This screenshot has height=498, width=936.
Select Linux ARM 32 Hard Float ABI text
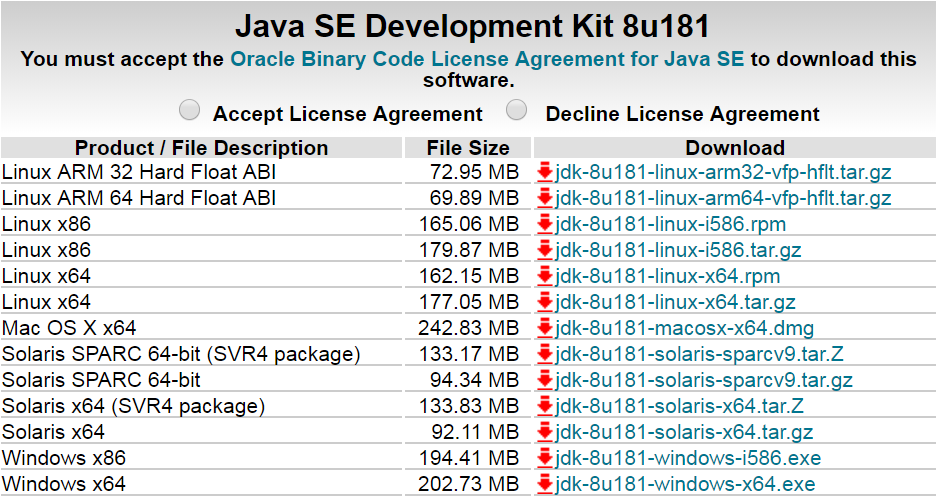(138, 173)
